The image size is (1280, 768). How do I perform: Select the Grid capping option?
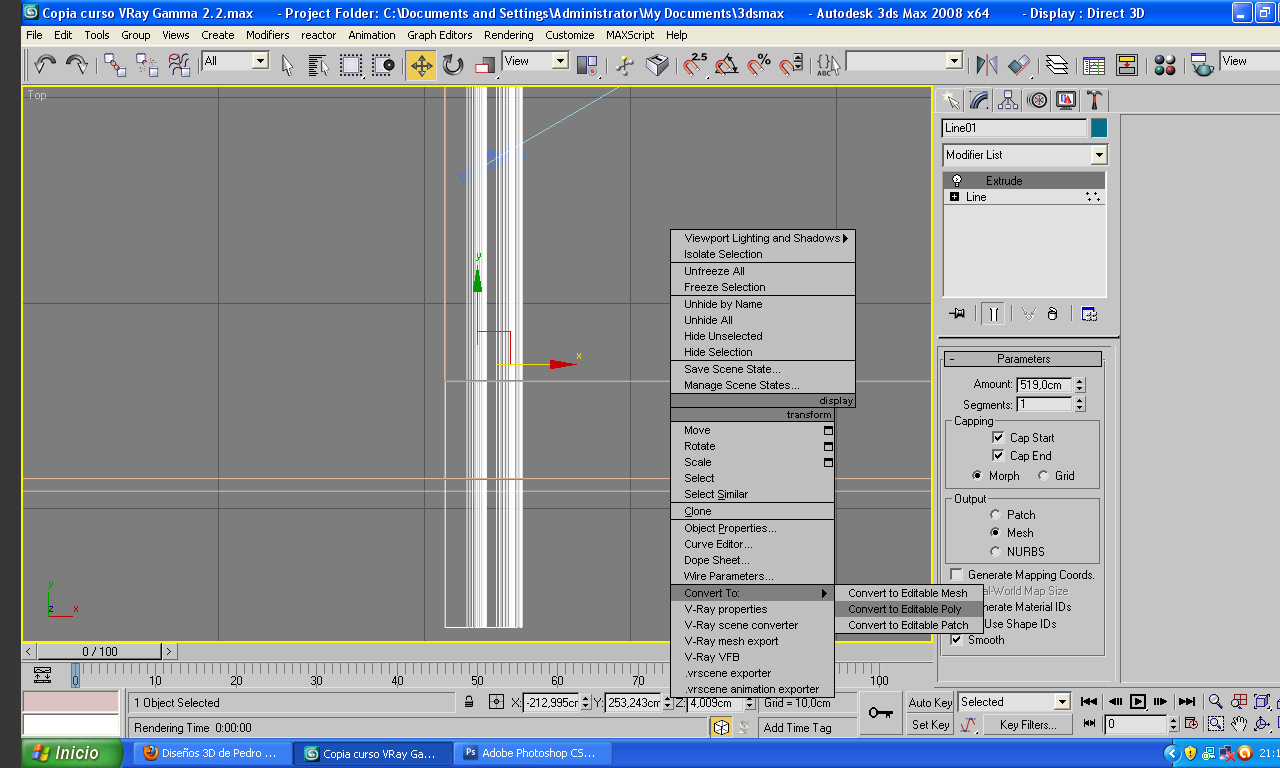click(1044, 476)
